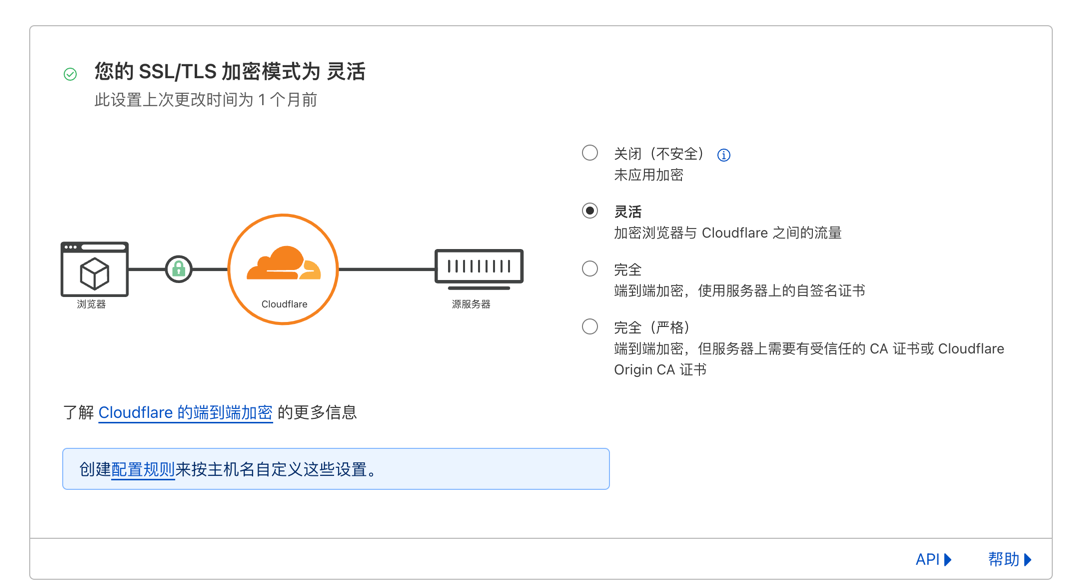The width and height of the screenshot is (1065, 586).
Task: Select the 完全（严格）encryption mode
Action: [x=590, y=324]
